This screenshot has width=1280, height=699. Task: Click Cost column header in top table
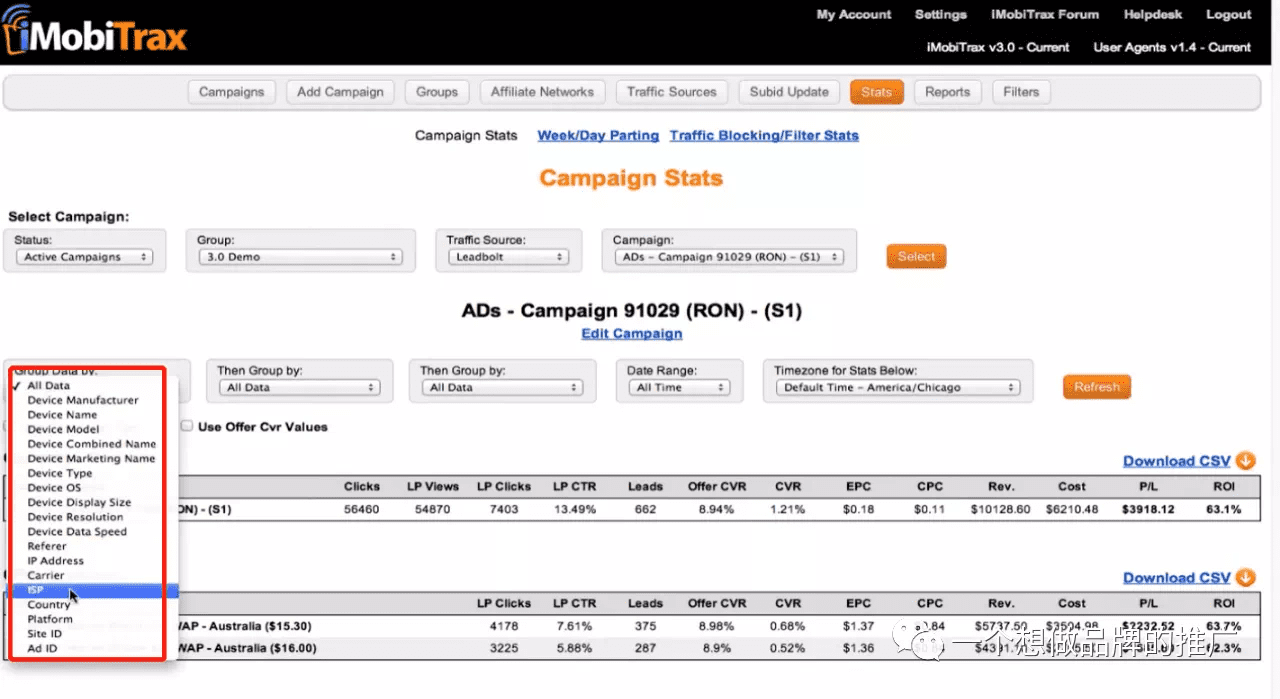(x=1072, y=487)
